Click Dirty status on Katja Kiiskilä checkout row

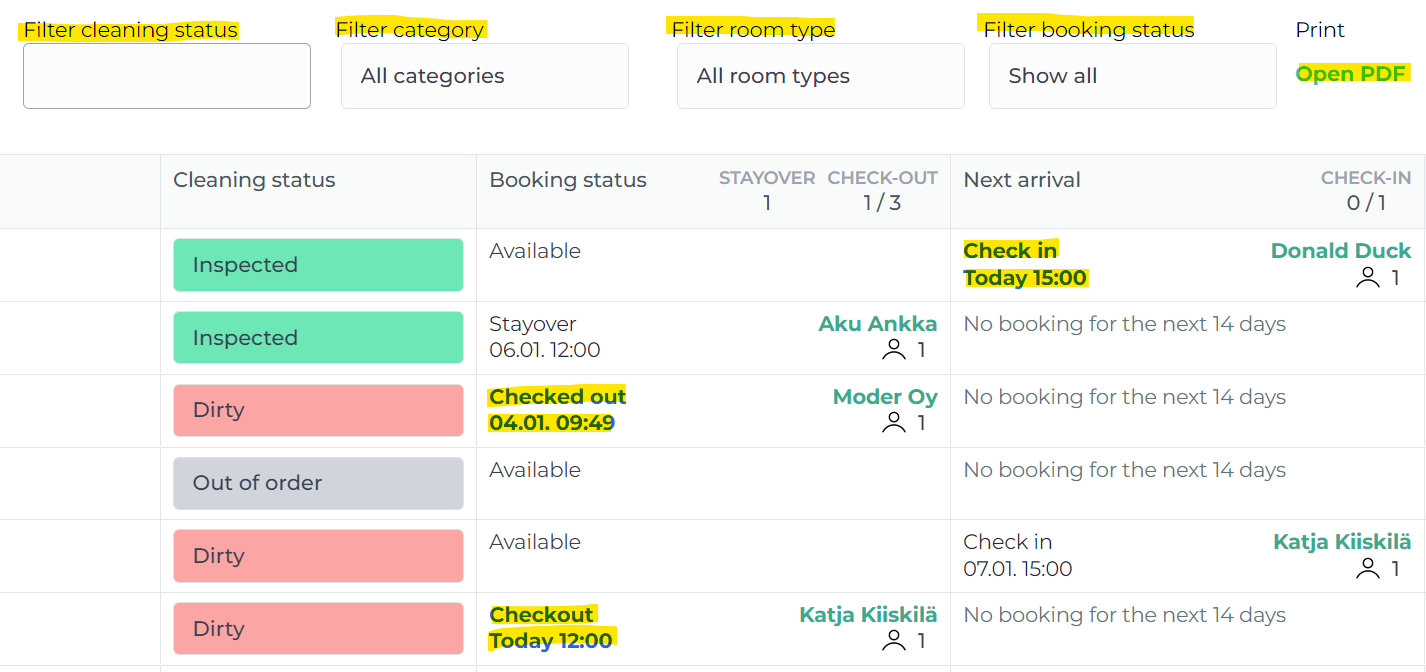tap(318, 629)
